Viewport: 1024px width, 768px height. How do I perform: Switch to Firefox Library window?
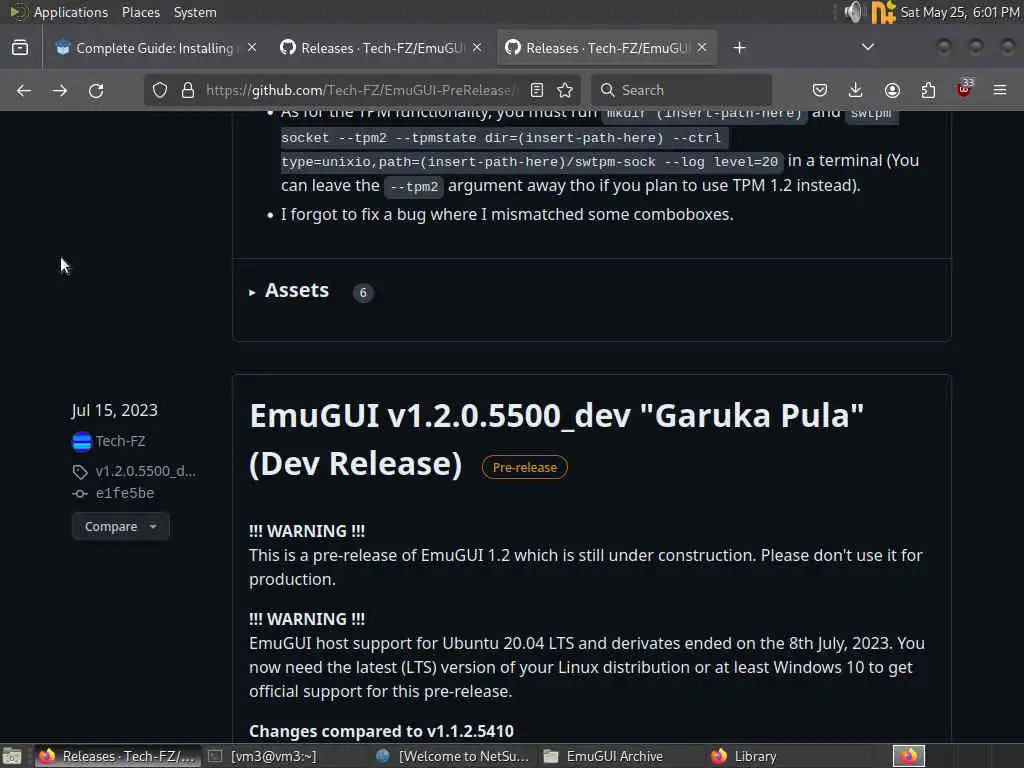pyautogui.click(x=744, y=756)
